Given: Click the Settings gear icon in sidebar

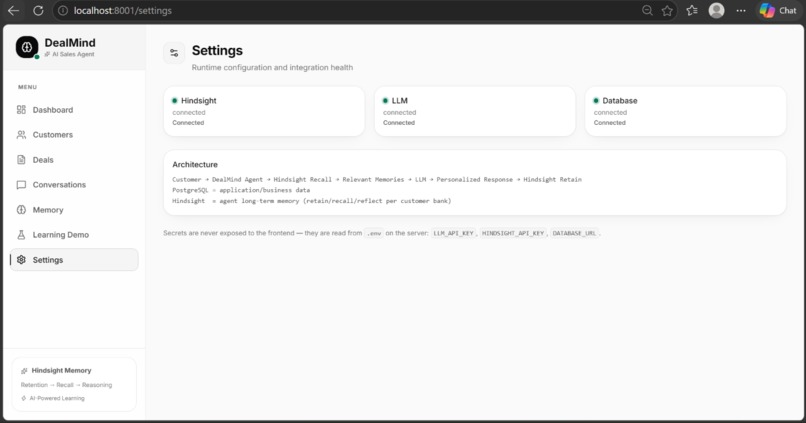Looking at the screenshot, I should point(21,260).
